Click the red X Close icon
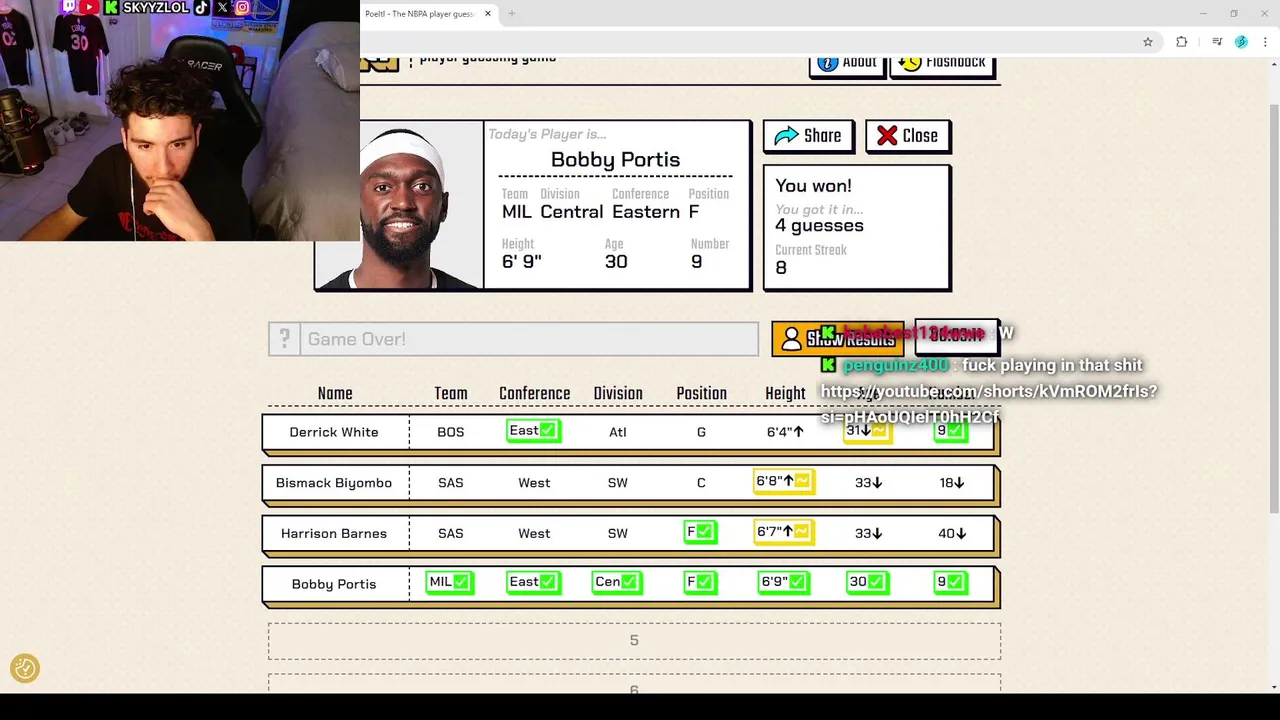 click(887, 136)
